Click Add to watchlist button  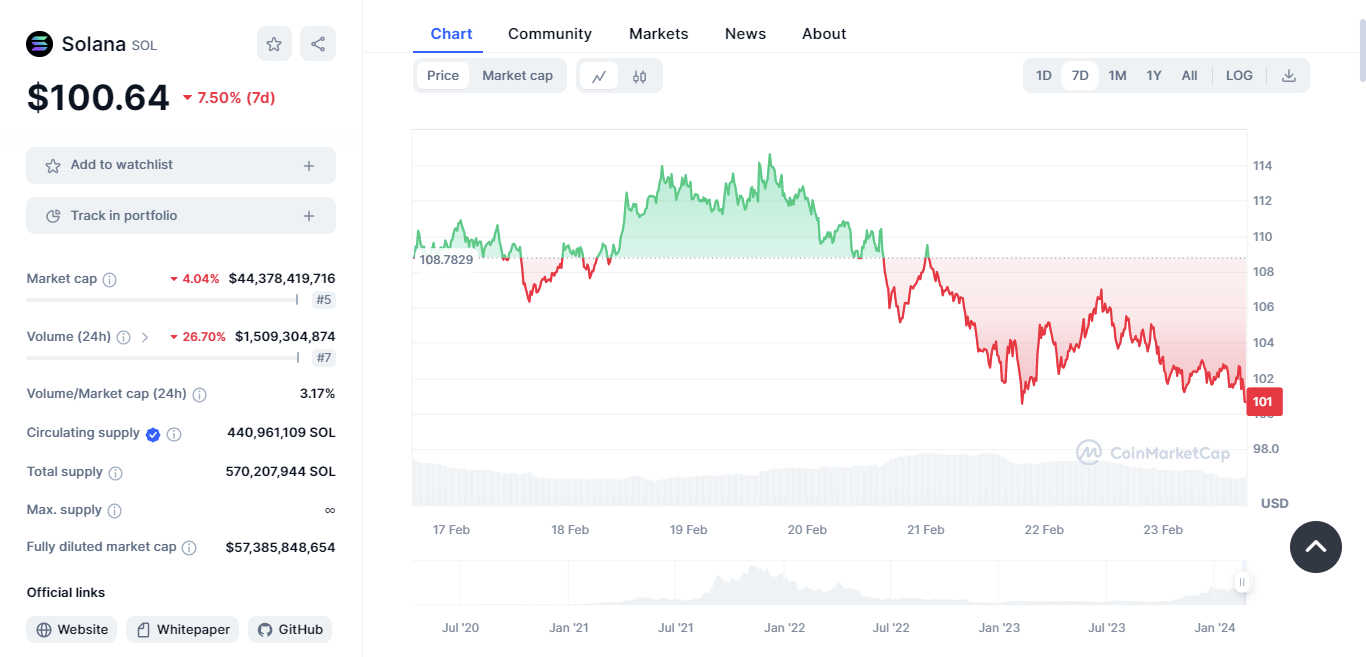tap(181, 166)
